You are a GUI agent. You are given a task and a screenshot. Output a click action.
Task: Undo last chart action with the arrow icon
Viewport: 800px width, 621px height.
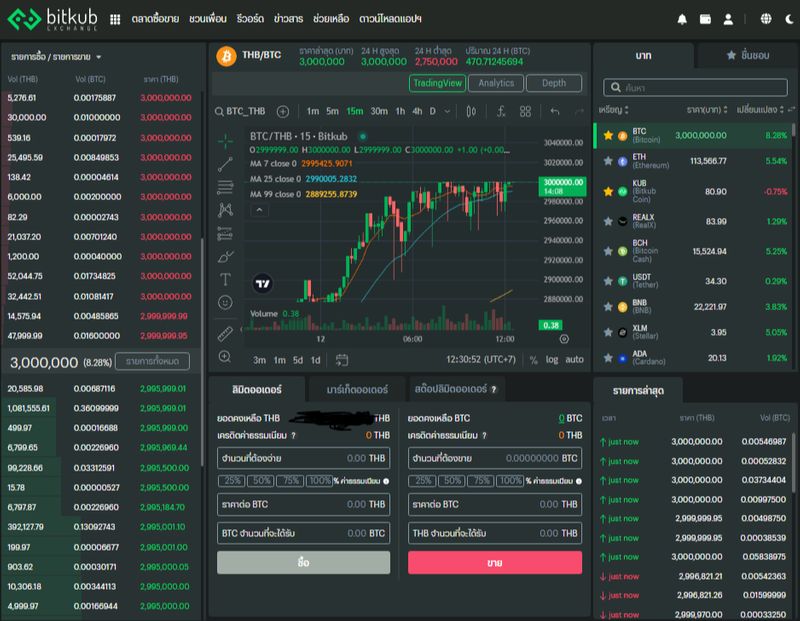[554, 111]
